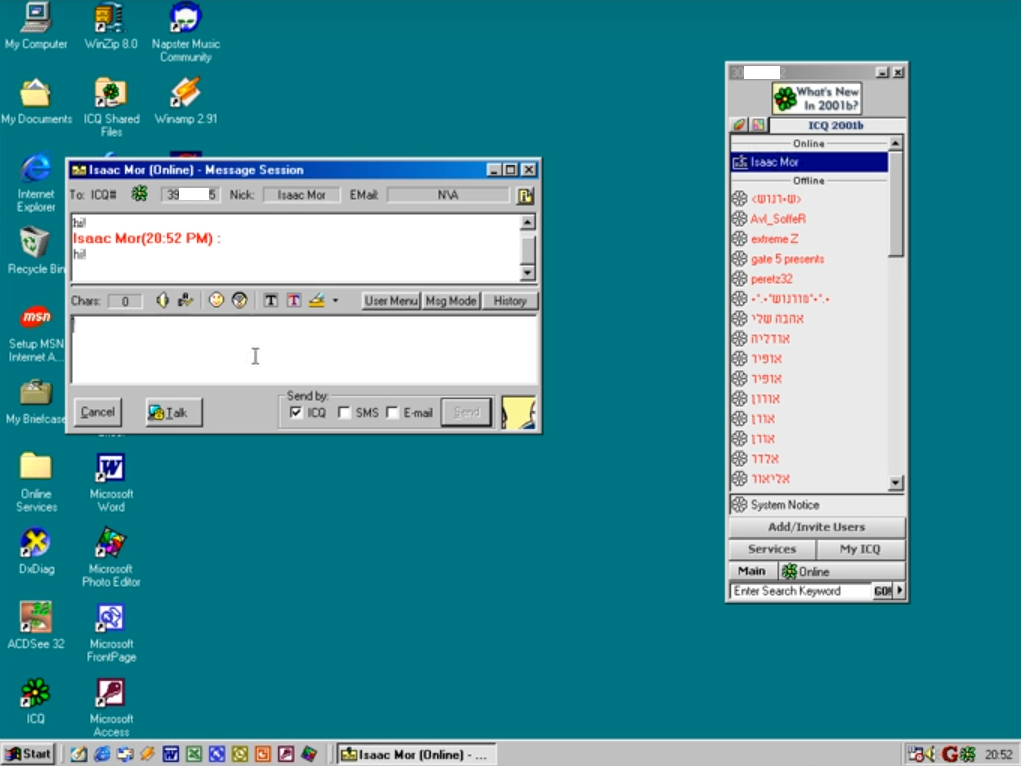The image size is (1021, 766).
Task: Expand the arrow beside the background color icon
Action: 335,301
